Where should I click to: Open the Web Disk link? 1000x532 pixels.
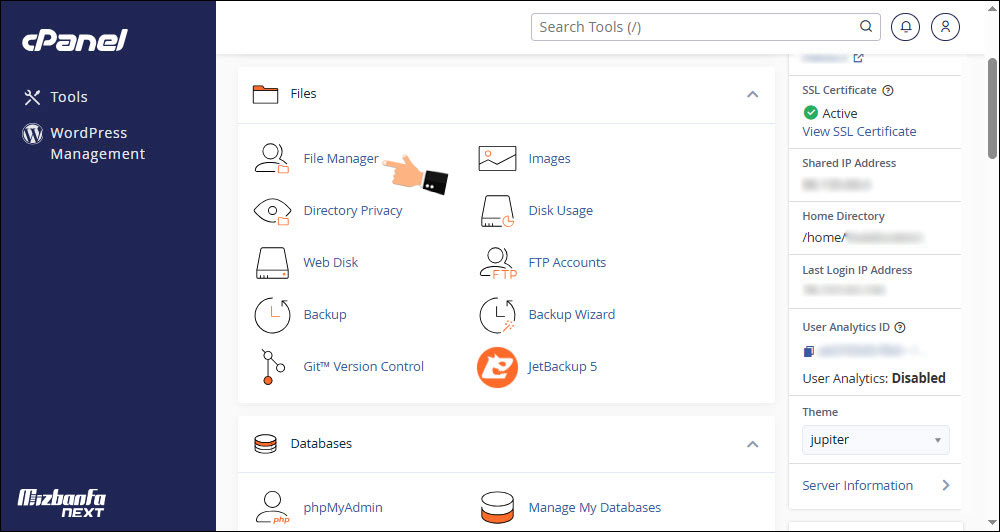click(330, 263)
